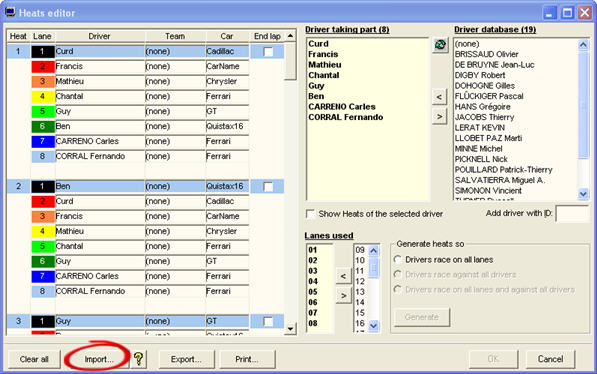Select Chantal in Driver taking part list
The width and height of the screenshot is (597, 374).
click(324, 75)
